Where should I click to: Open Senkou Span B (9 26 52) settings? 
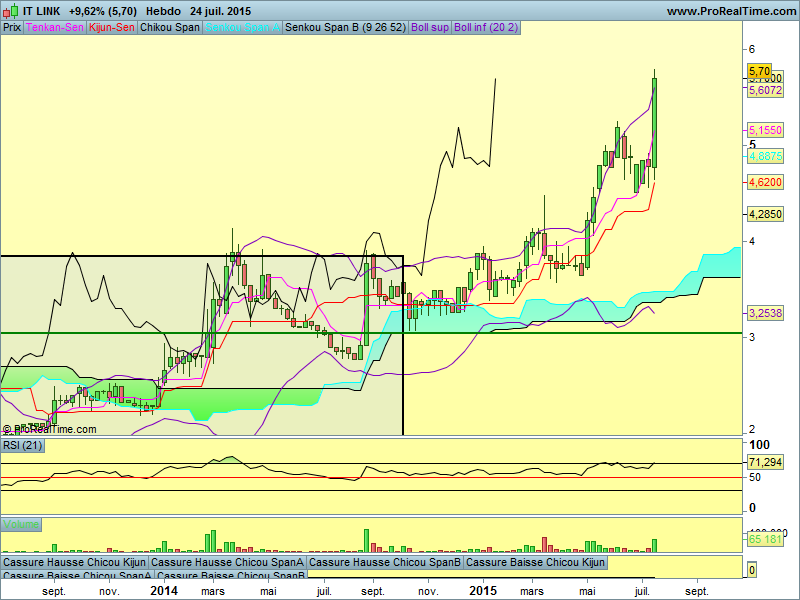[x=345, y=28]
